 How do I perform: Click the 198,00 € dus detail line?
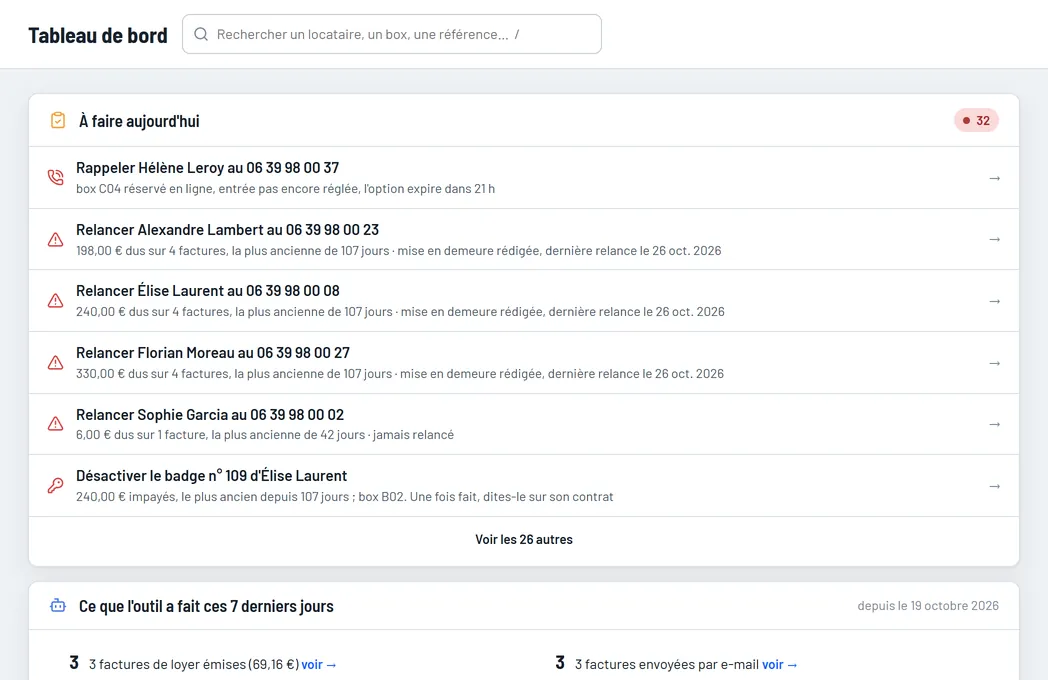(x=398, y=251)
